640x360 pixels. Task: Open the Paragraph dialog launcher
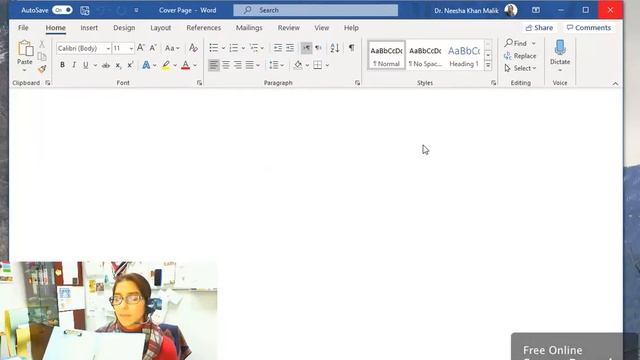coord(358,83)
